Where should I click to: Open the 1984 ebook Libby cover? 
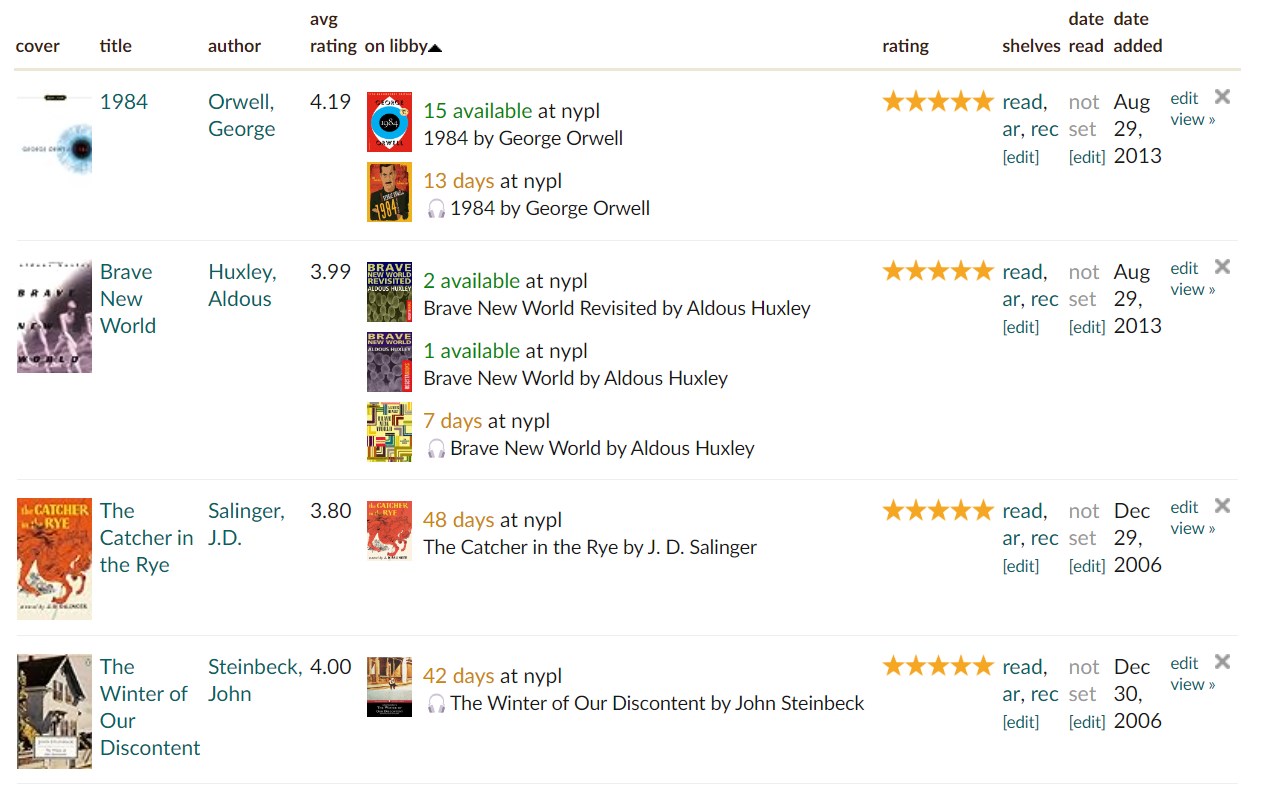[x=389, y=123]
